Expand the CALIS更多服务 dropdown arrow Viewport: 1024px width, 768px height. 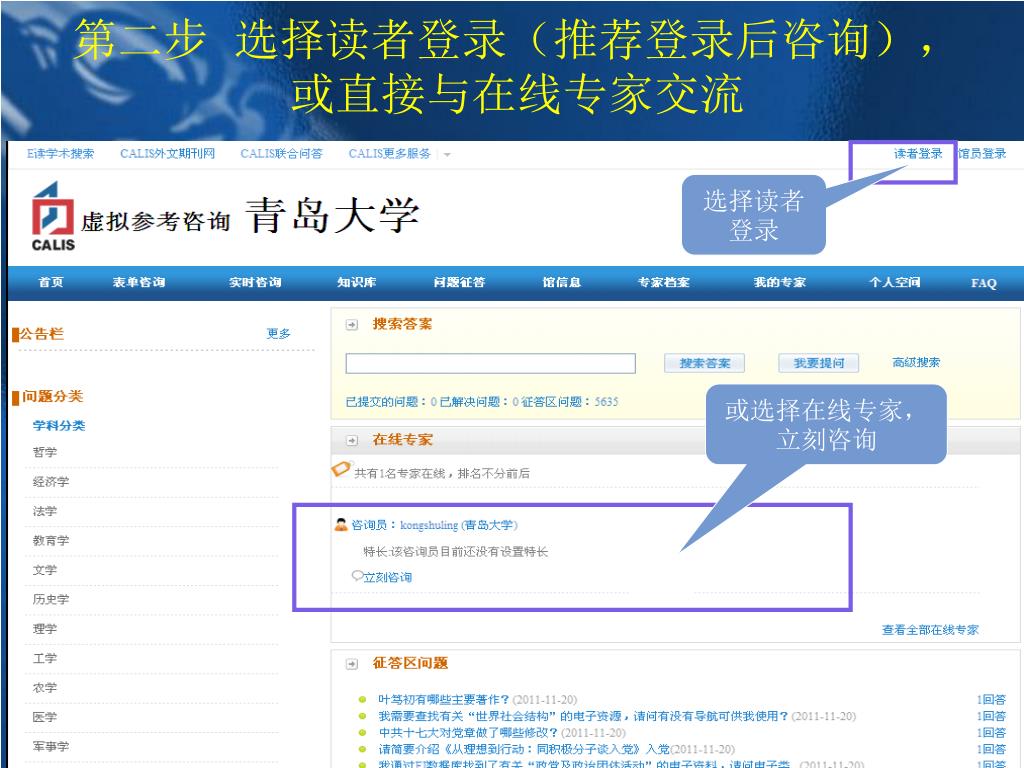447,155
